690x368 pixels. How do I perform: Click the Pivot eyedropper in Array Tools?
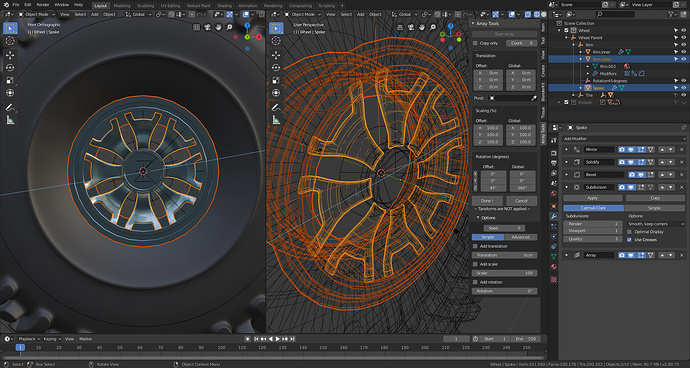click(534, 98)
